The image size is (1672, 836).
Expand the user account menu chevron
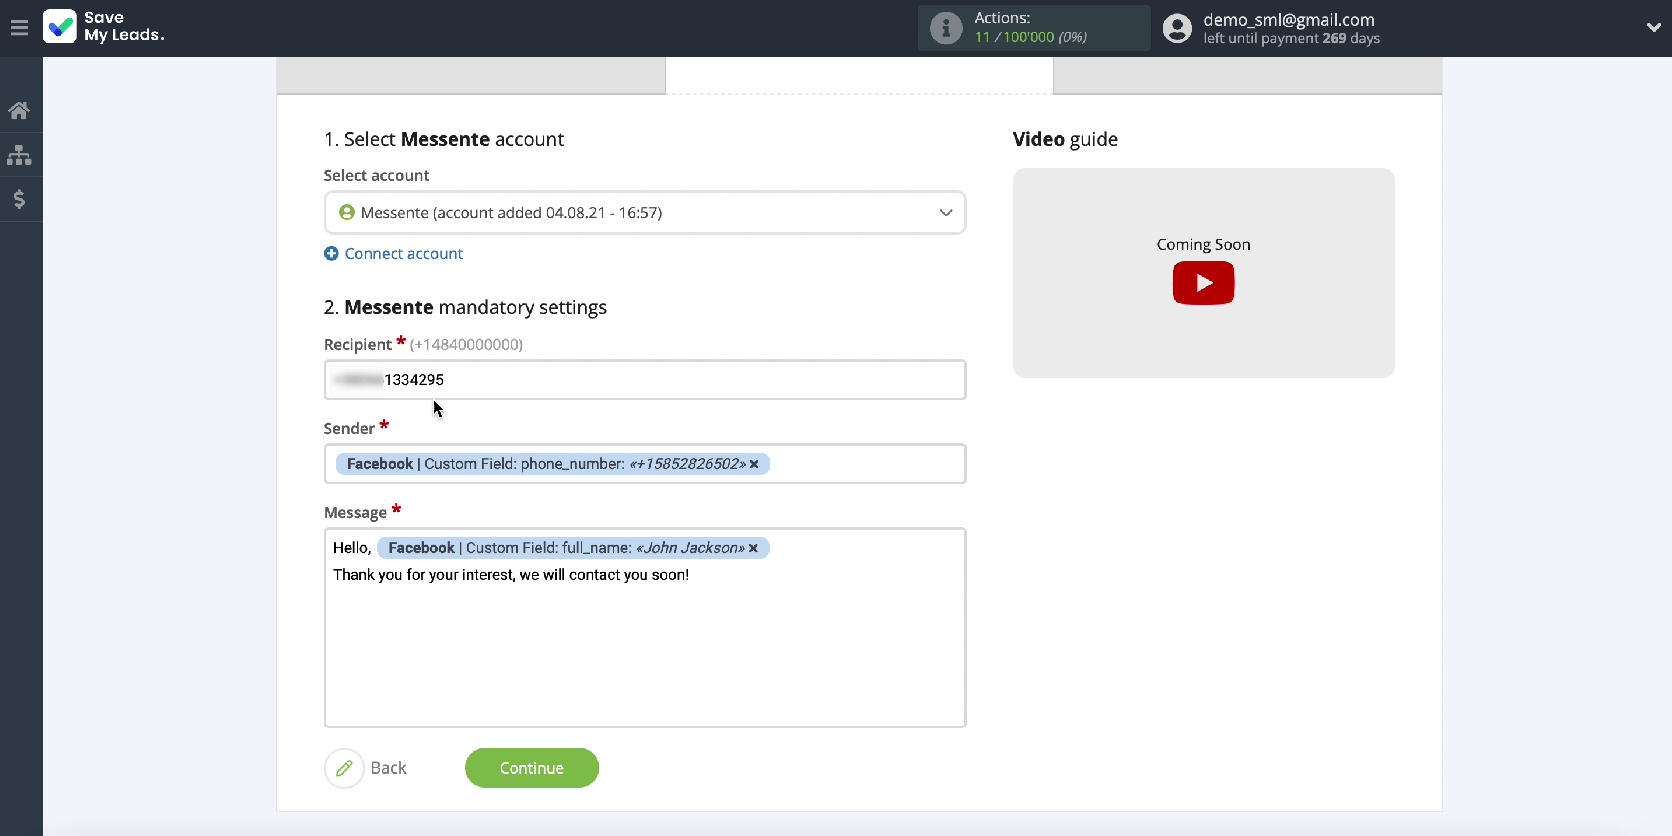tap(1653, 28)
